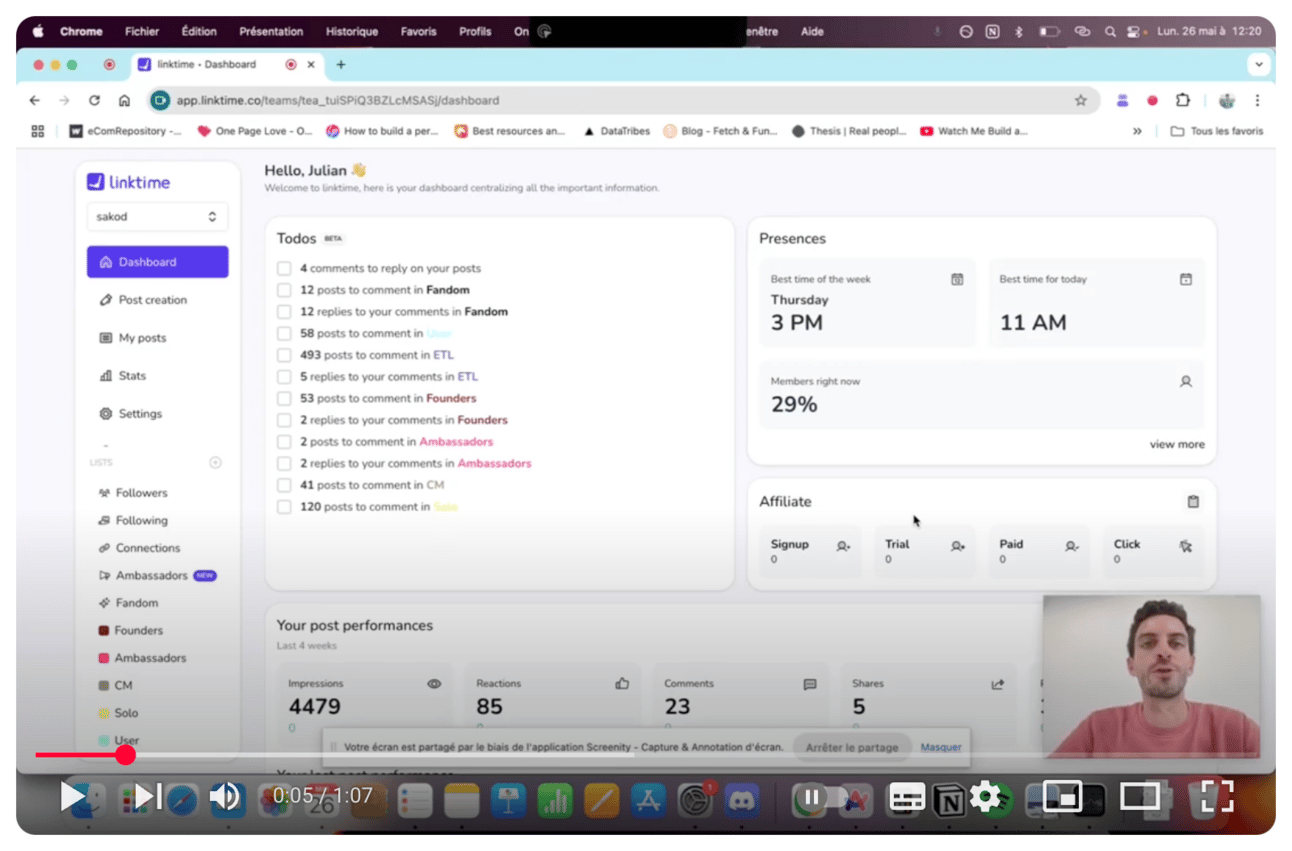Open Discord from the Dock
The width and height of the screenshot is (1292, 851).
point(741,801)
